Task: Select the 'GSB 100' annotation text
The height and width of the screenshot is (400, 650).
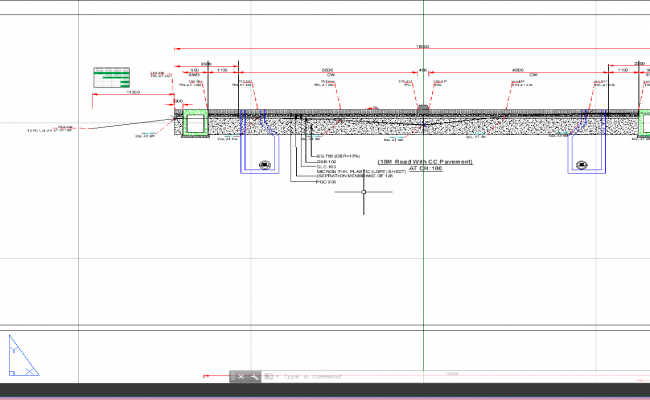Action: coord(326,163)
